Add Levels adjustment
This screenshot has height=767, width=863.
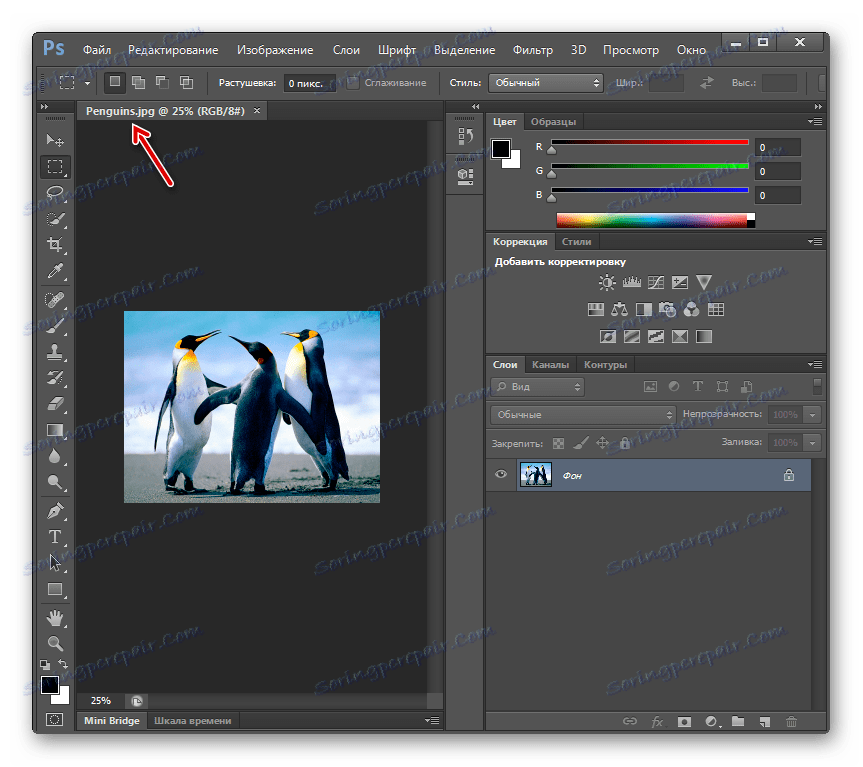coord(631,283)
